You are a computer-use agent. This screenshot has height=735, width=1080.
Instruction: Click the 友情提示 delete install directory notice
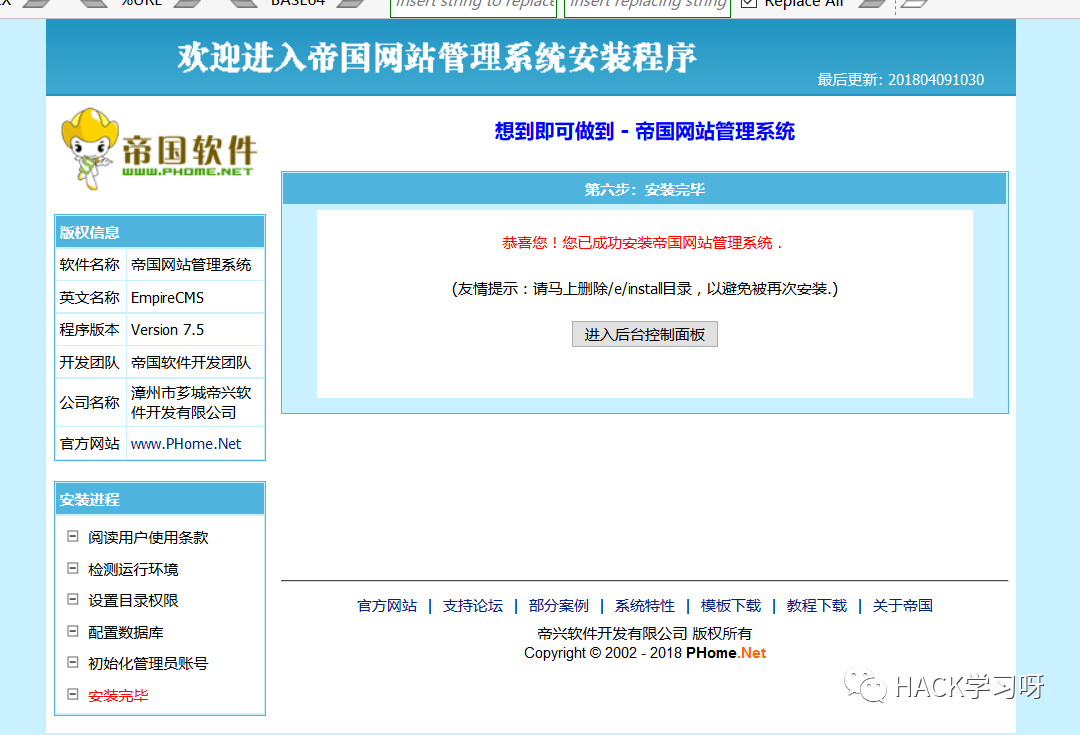coord(645,289)
